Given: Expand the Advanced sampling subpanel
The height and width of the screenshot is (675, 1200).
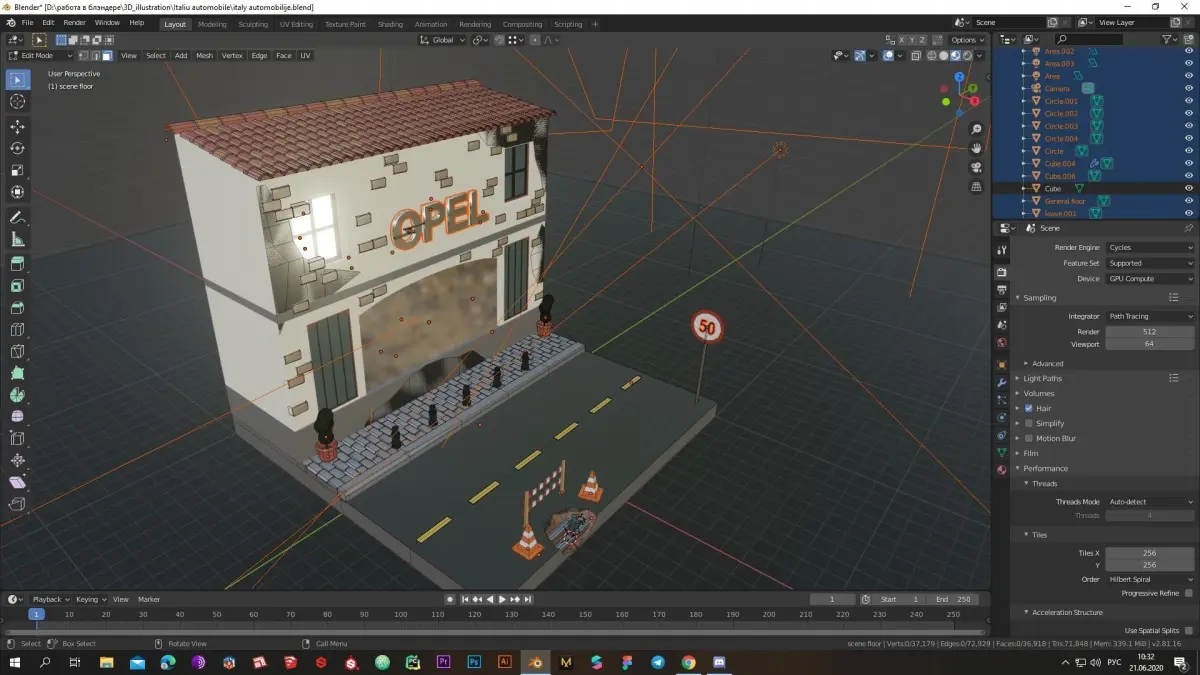Looking at the screenshot, I should tap(1047, 363).
